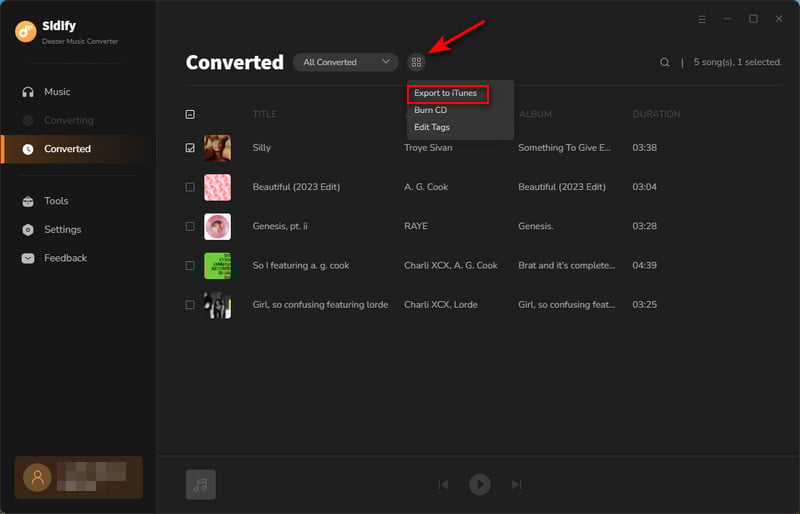Image resolution: width=800 pixels, height=514 pixels.
Task: Click the Sidify logo icon
Action: click(26, 32)
